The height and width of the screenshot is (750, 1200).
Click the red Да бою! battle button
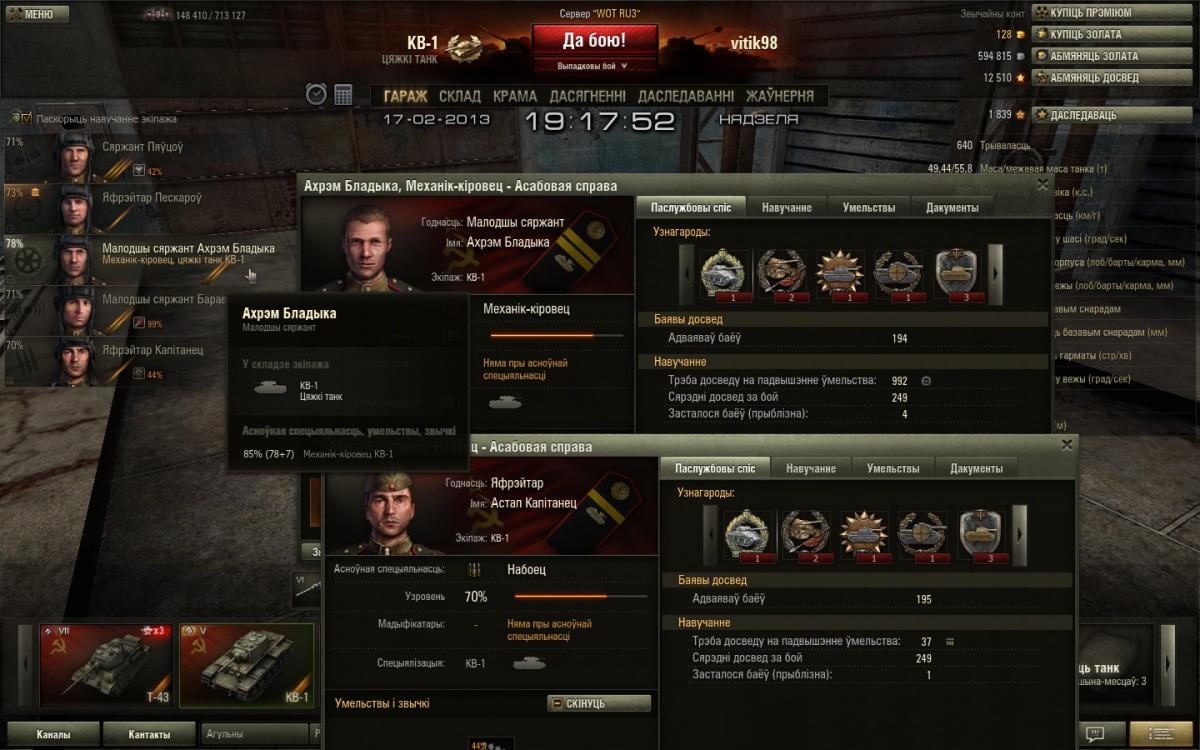click(x=595, y=42)
